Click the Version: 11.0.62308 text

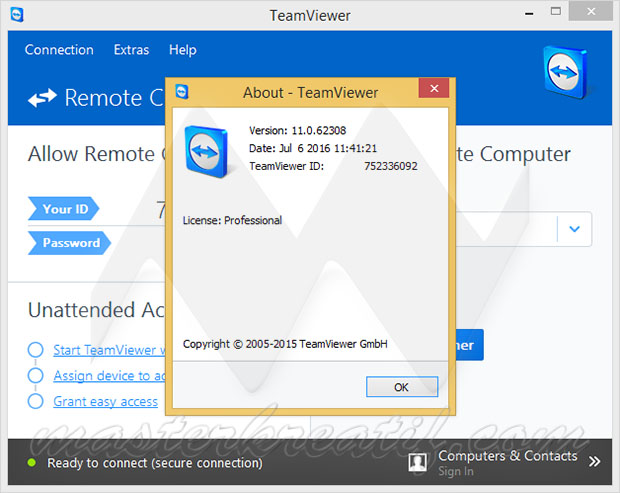[x=297, y=130]
